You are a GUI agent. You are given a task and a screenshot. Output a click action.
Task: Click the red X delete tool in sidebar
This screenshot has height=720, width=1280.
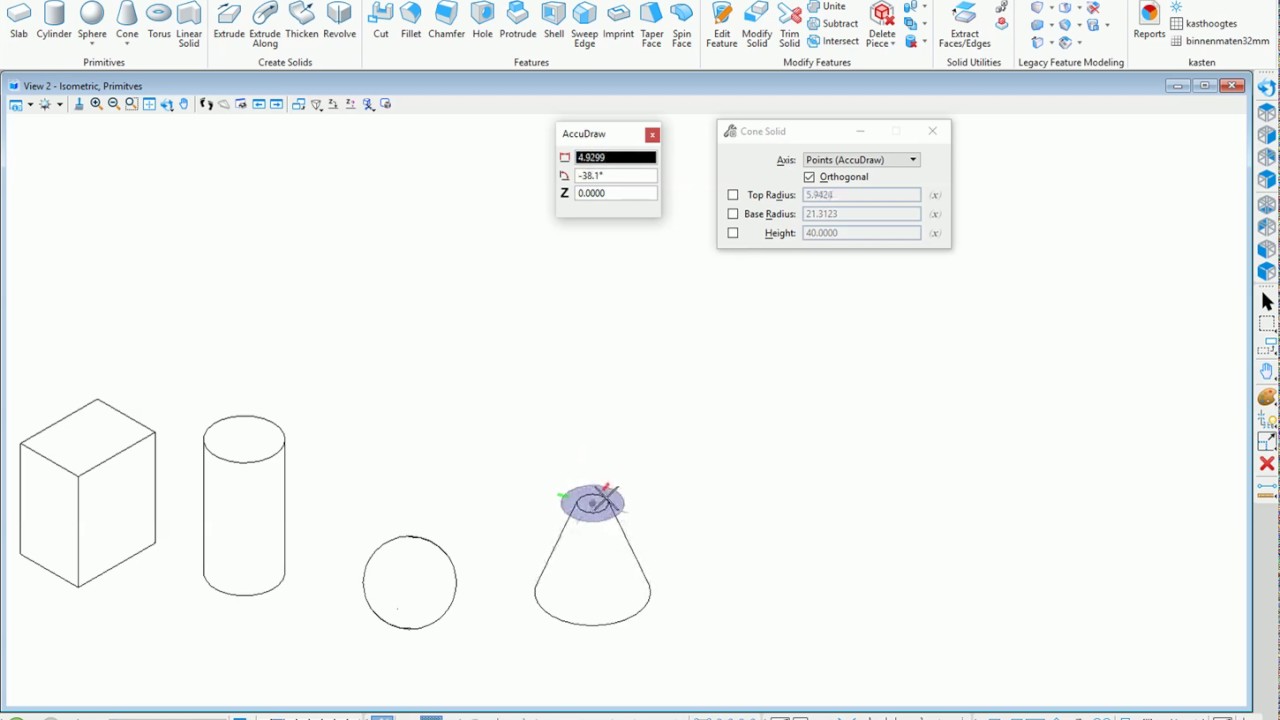tap(1267, 464)
